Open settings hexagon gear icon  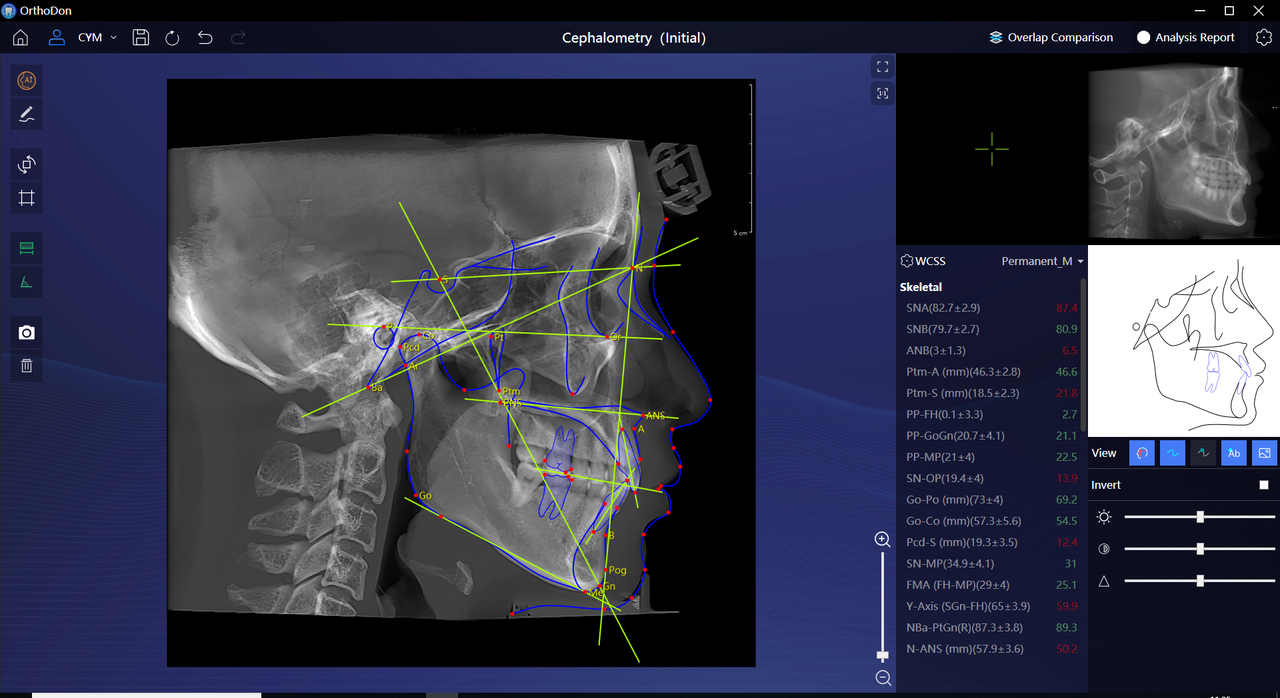pos(1263,38)
